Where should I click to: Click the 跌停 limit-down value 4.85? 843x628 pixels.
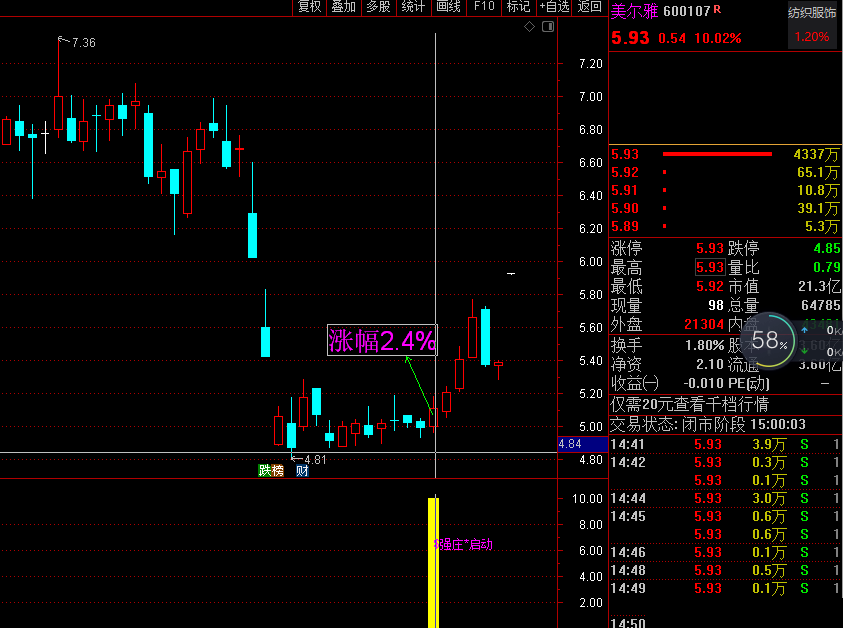[x=826, y=248]
